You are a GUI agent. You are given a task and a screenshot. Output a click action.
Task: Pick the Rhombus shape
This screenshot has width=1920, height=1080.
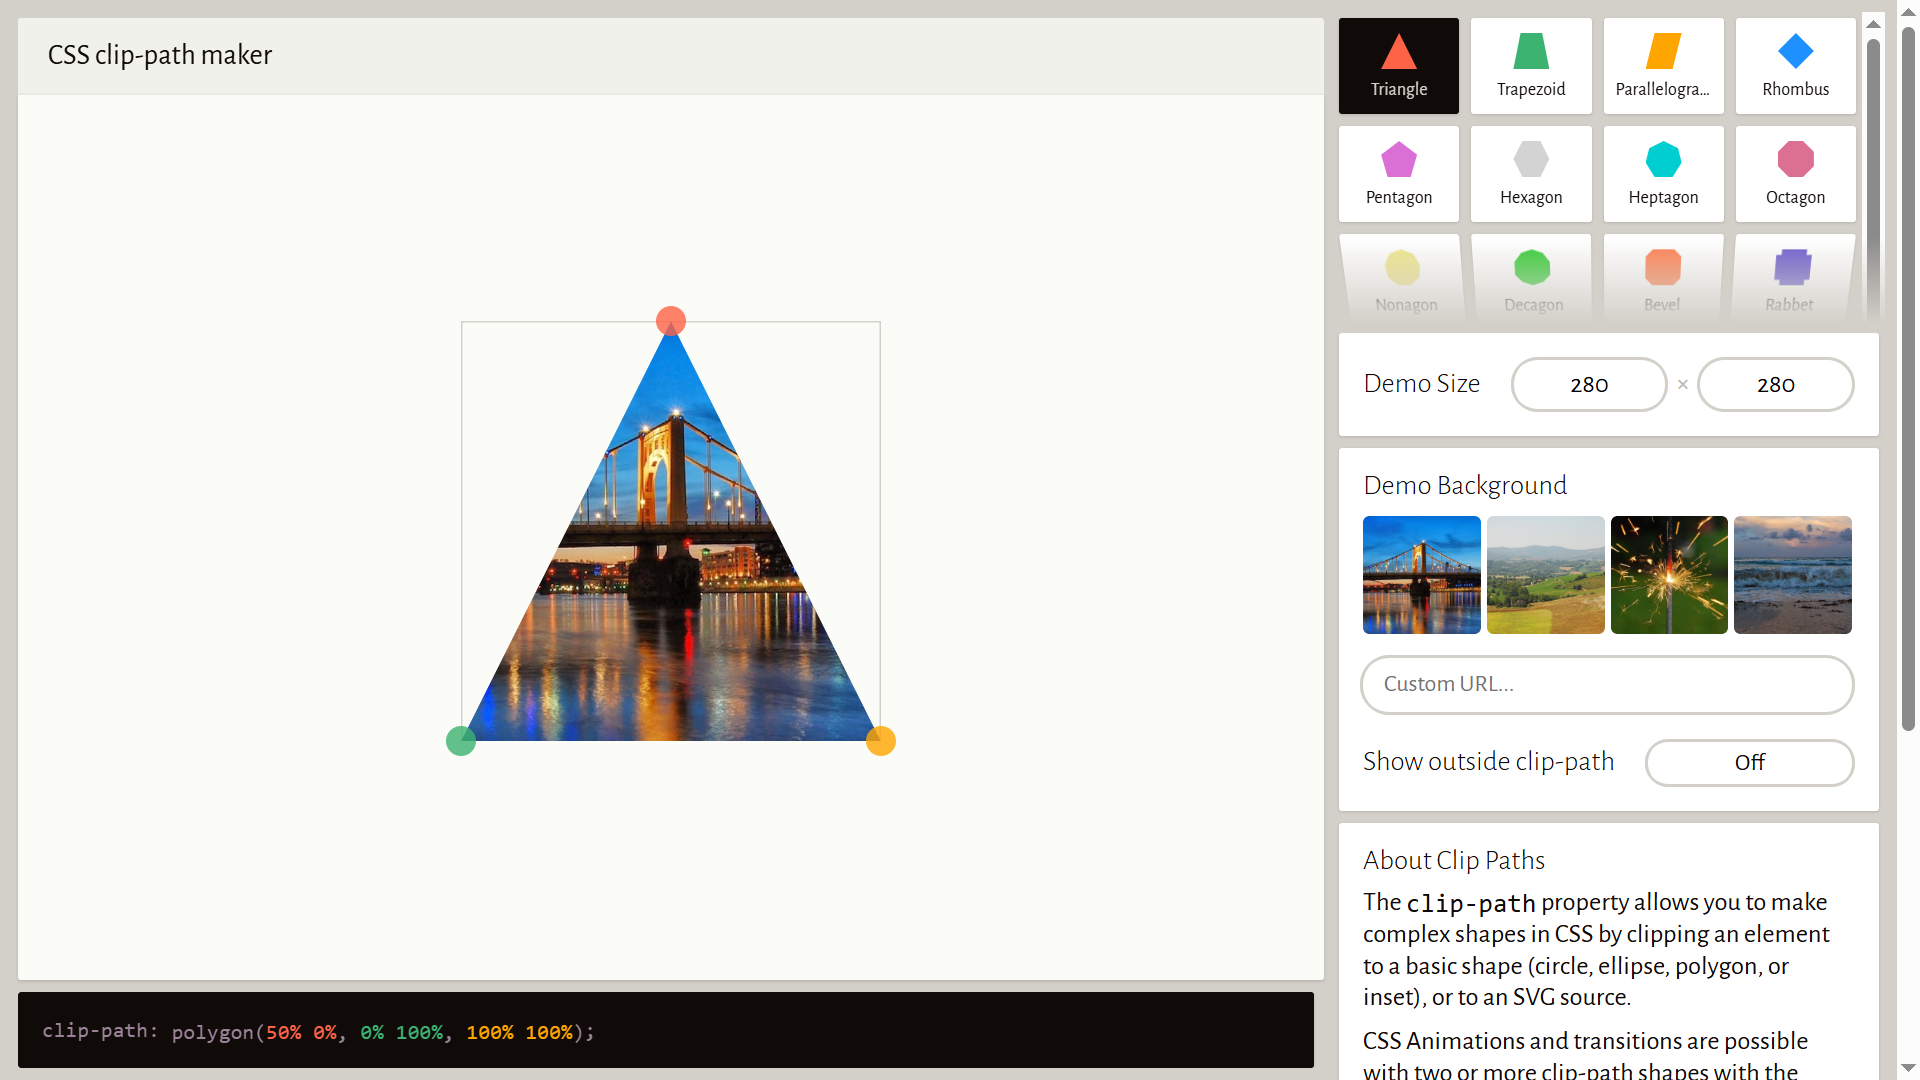(1795, 66)
